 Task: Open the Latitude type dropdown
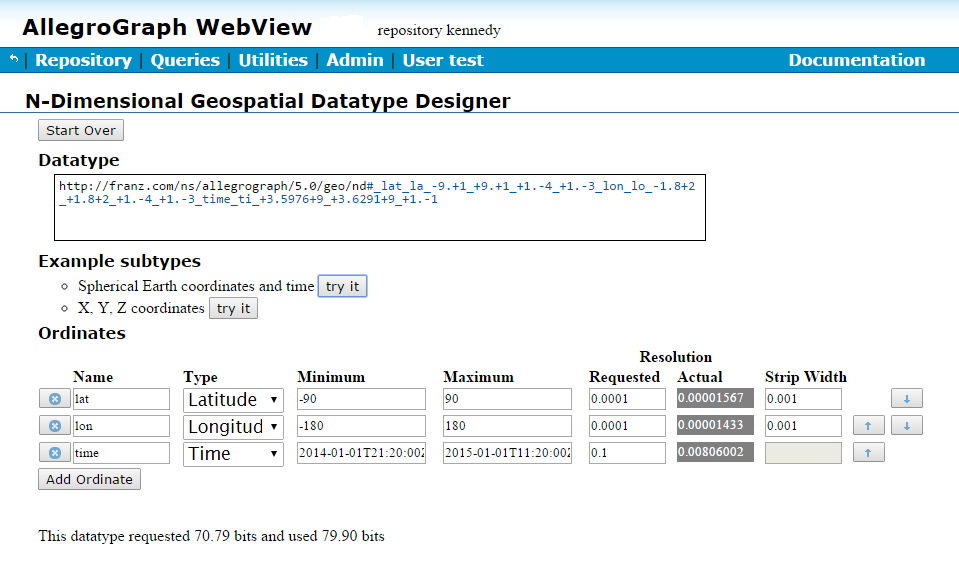[x=233, y=399]
